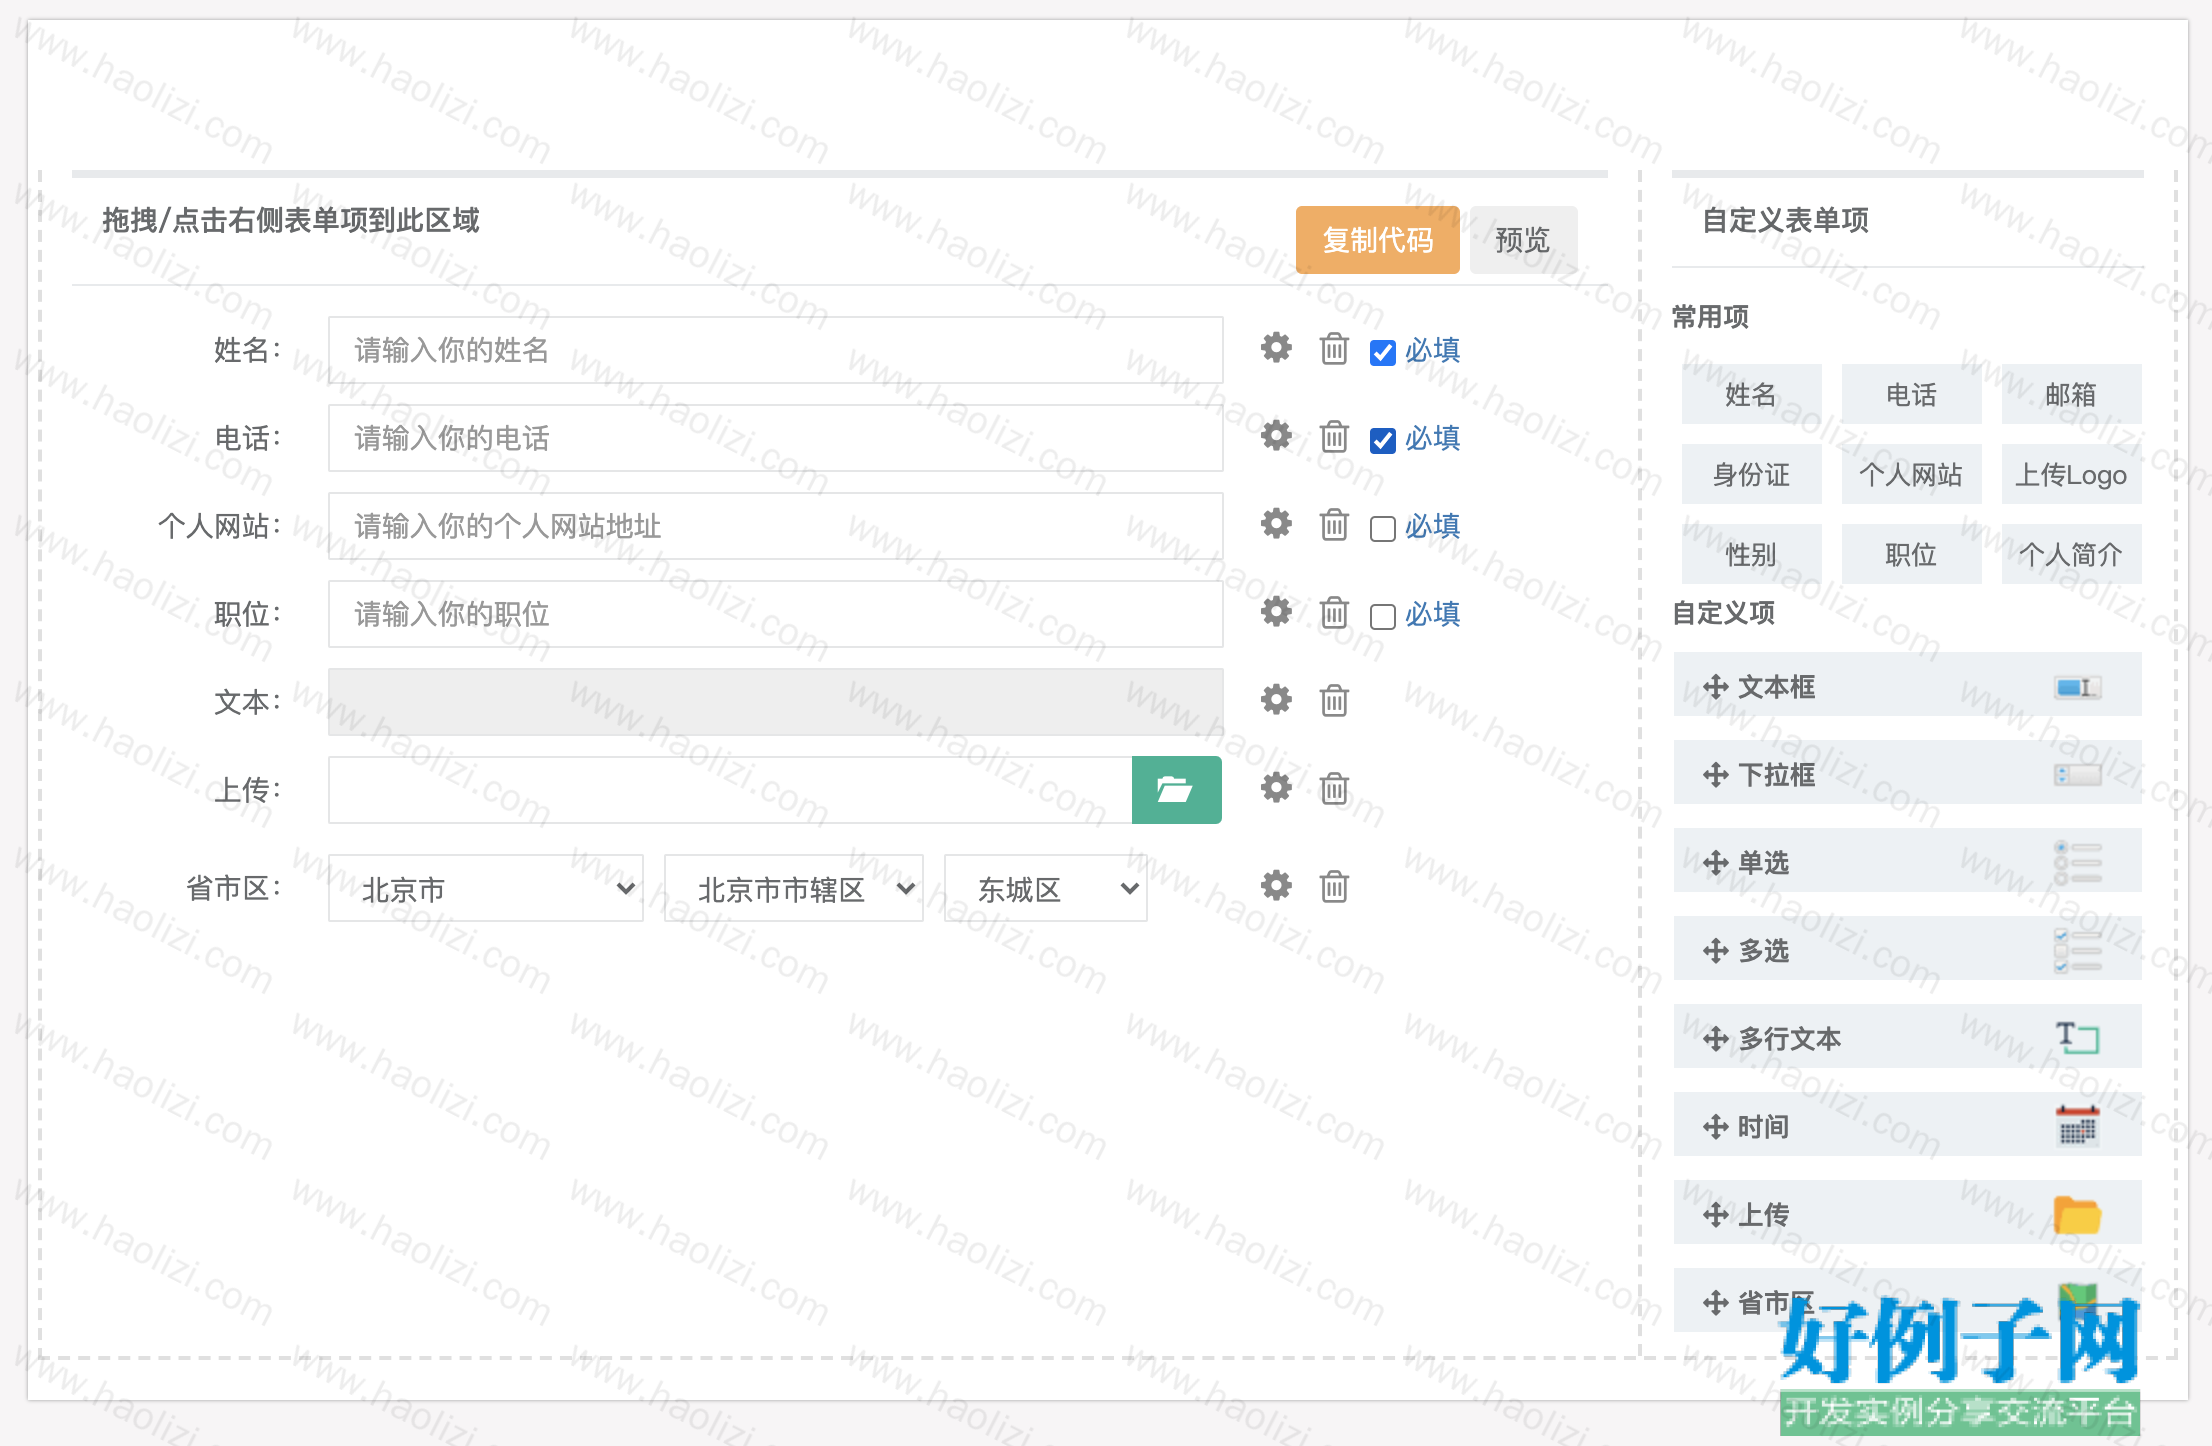Click the 个人网站 address input field
2212x1446 pixels.
[x=776, y=526]
